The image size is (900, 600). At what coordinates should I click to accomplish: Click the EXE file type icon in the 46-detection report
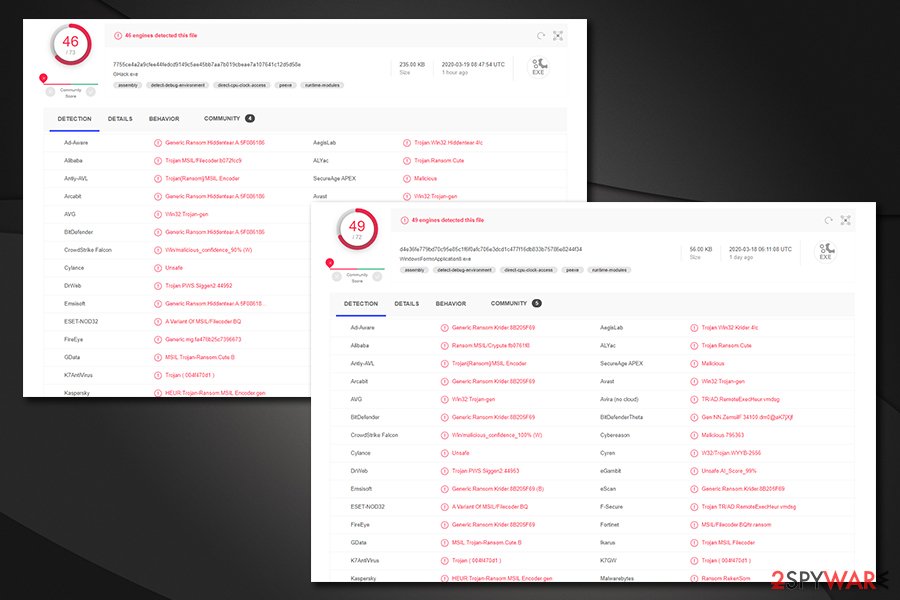[538, 67]
